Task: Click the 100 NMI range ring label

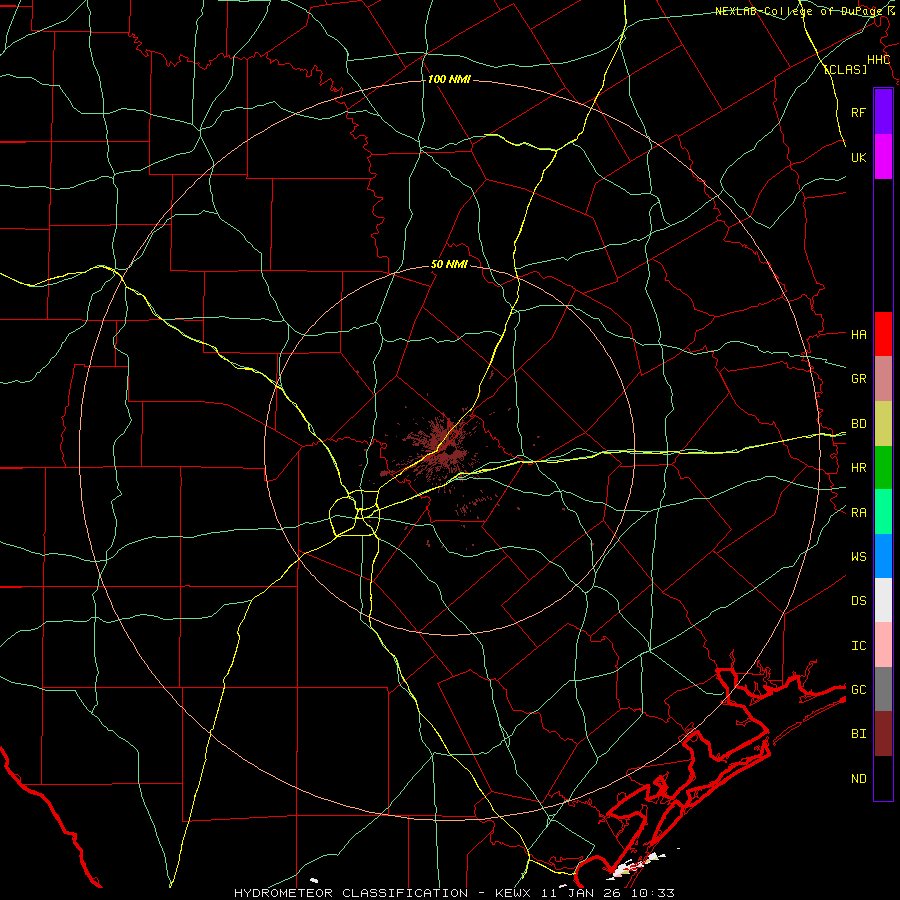Action: pyautogui.click(x=449, y=79)
